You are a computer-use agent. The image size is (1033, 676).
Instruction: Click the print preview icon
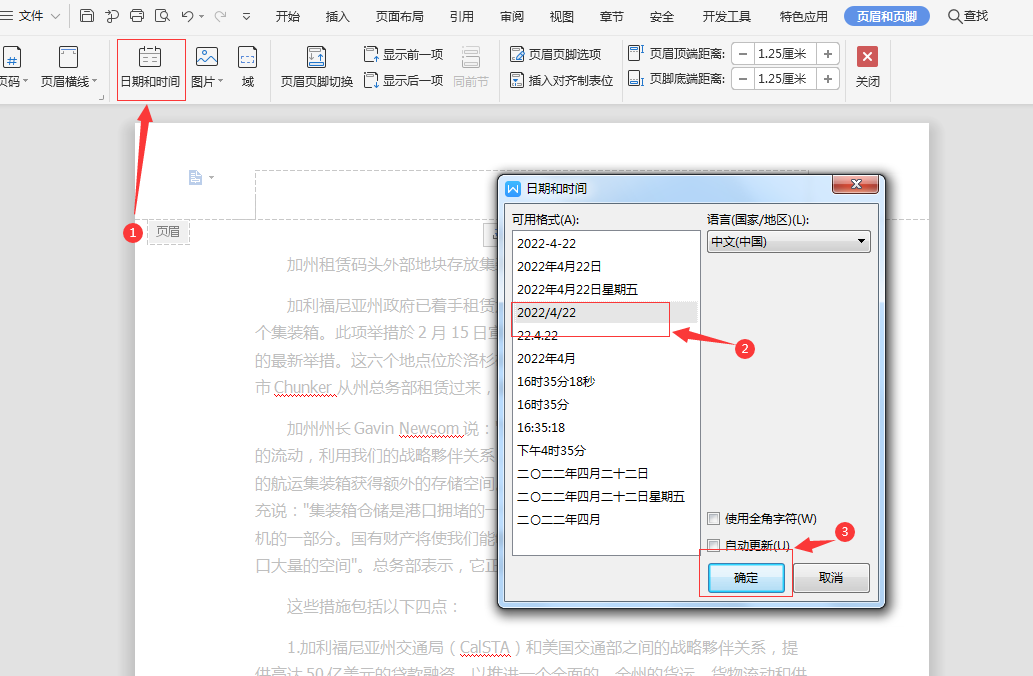162,16
